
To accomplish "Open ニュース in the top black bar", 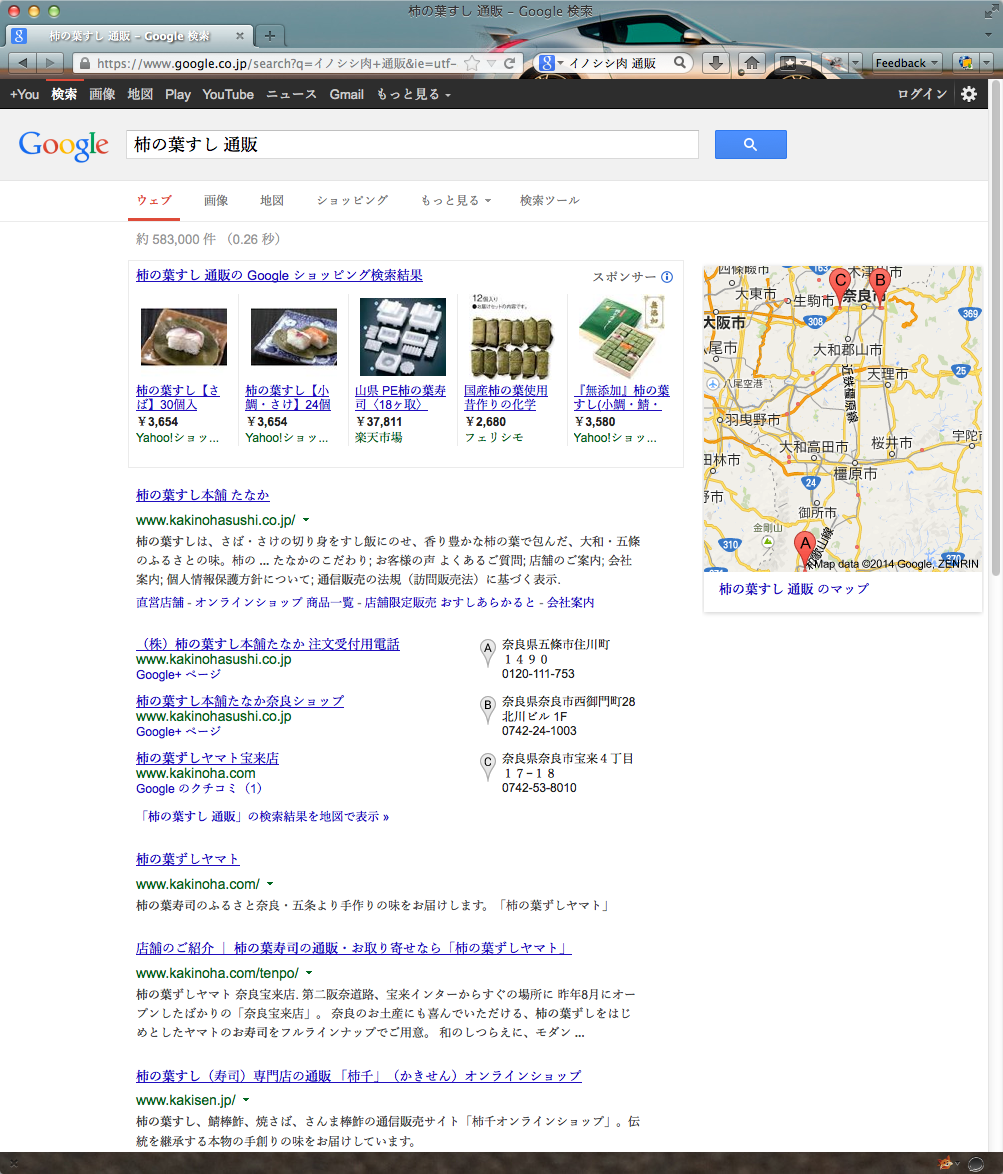I will point(291,94).
